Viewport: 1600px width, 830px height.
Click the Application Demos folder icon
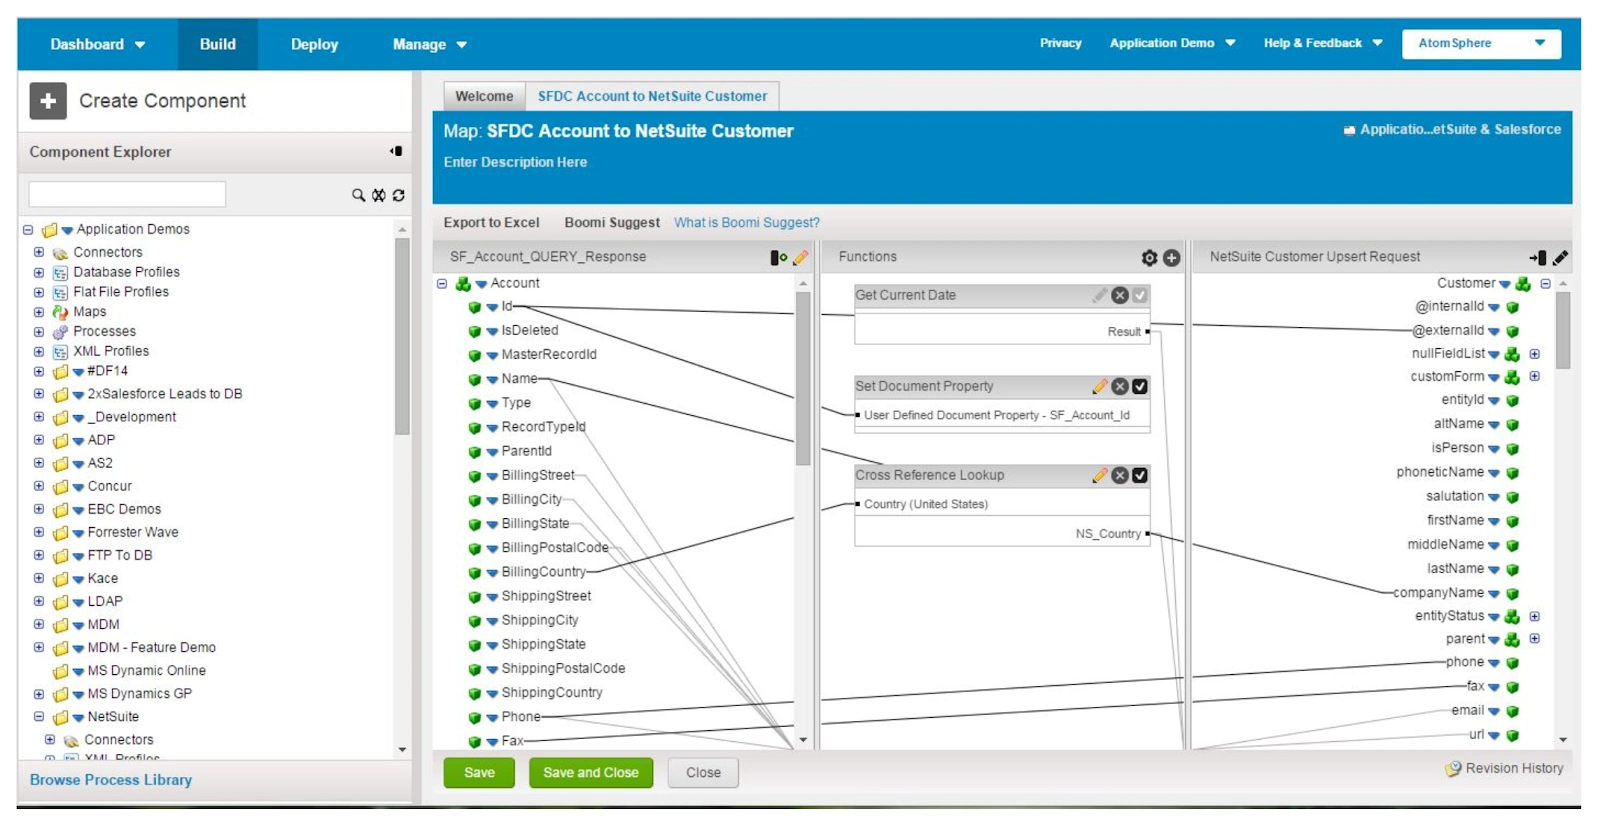point(49,230)
